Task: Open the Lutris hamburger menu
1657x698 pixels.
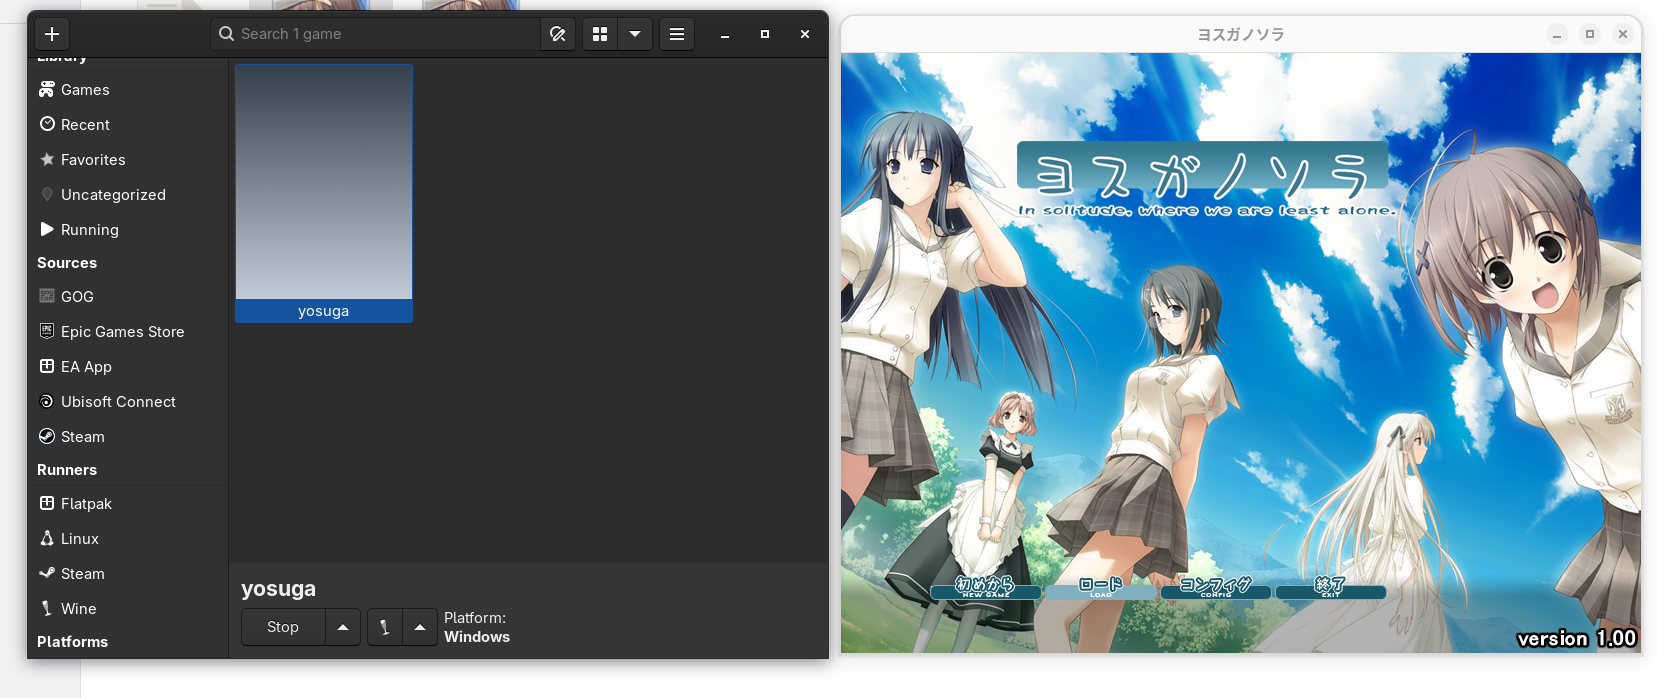Action: [677, 34]
